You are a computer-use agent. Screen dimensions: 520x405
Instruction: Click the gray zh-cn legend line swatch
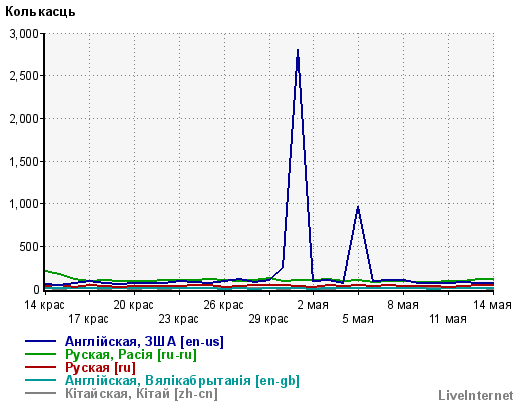[40, 393]
